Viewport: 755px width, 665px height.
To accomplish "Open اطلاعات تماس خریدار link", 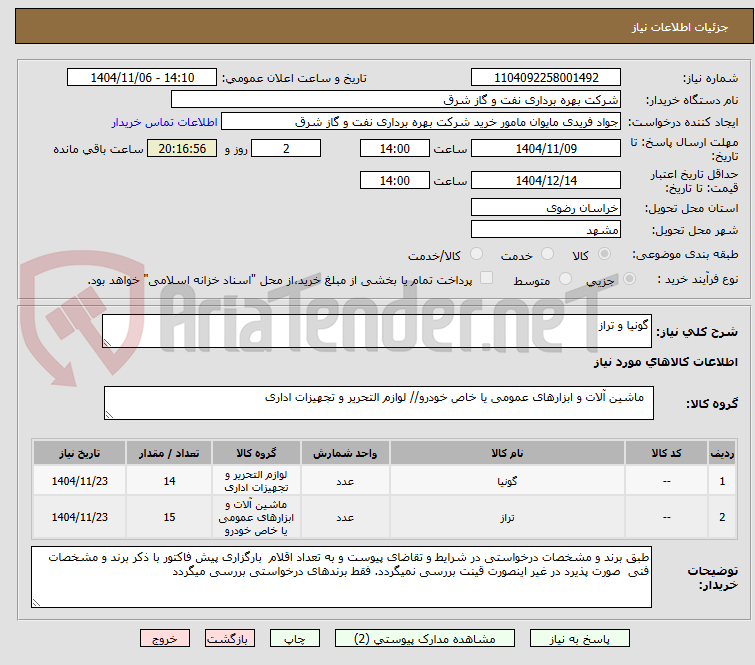I will 164,122.
